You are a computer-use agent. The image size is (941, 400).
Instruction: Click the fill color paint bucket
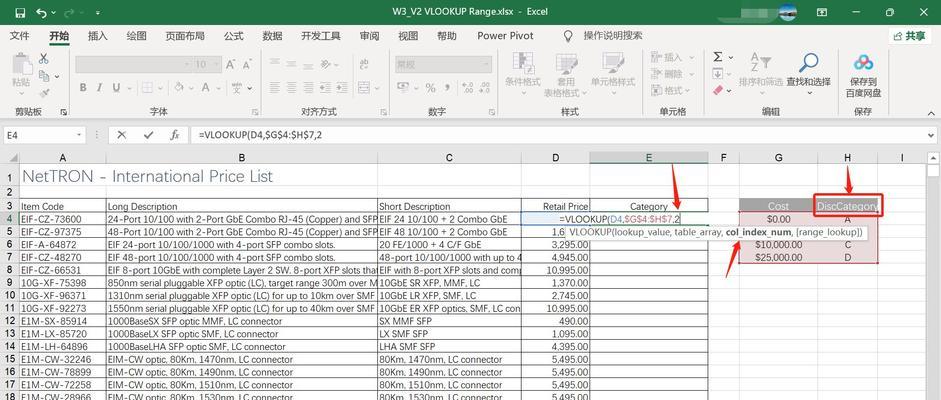(179, 88)
